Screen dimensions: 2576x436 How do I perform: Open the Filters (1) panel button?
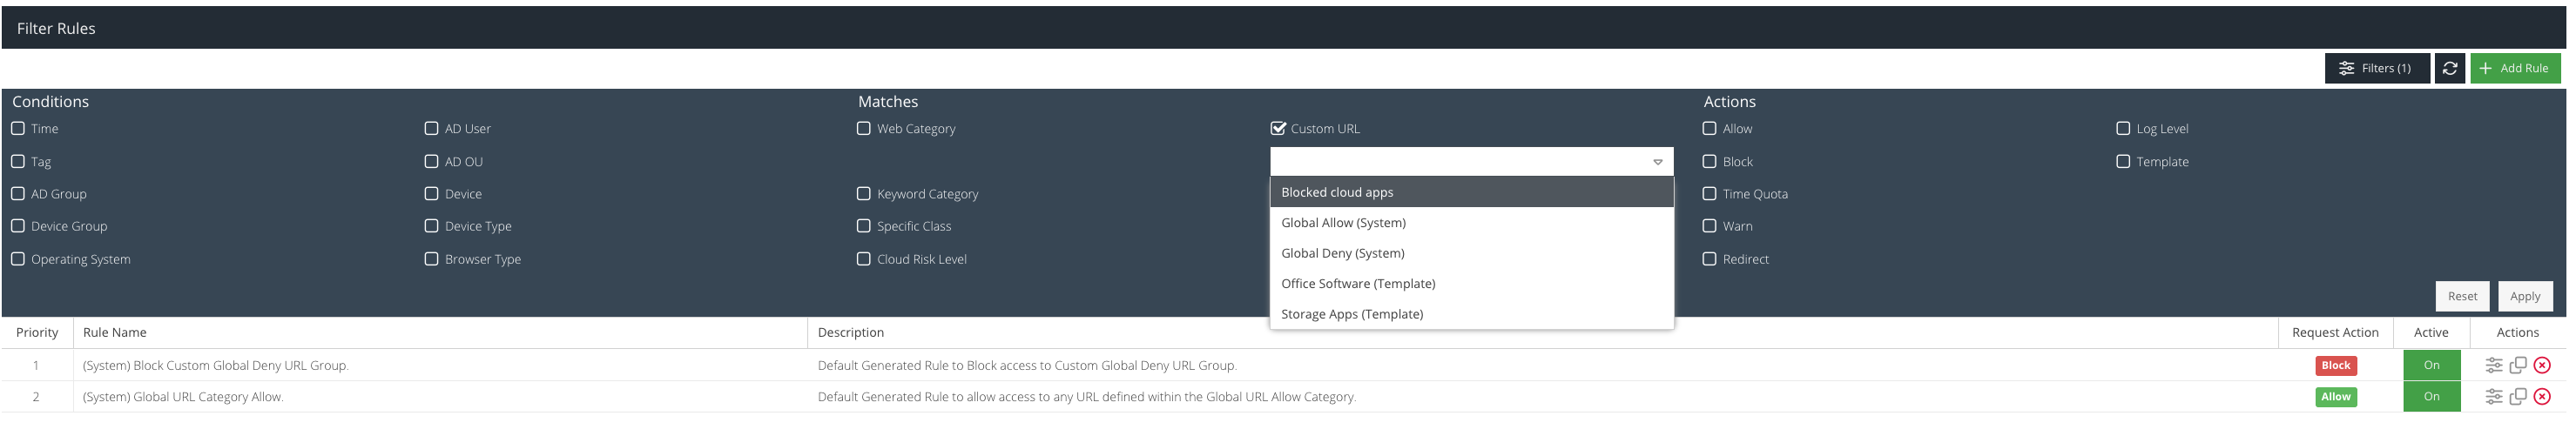[2375, 68]
